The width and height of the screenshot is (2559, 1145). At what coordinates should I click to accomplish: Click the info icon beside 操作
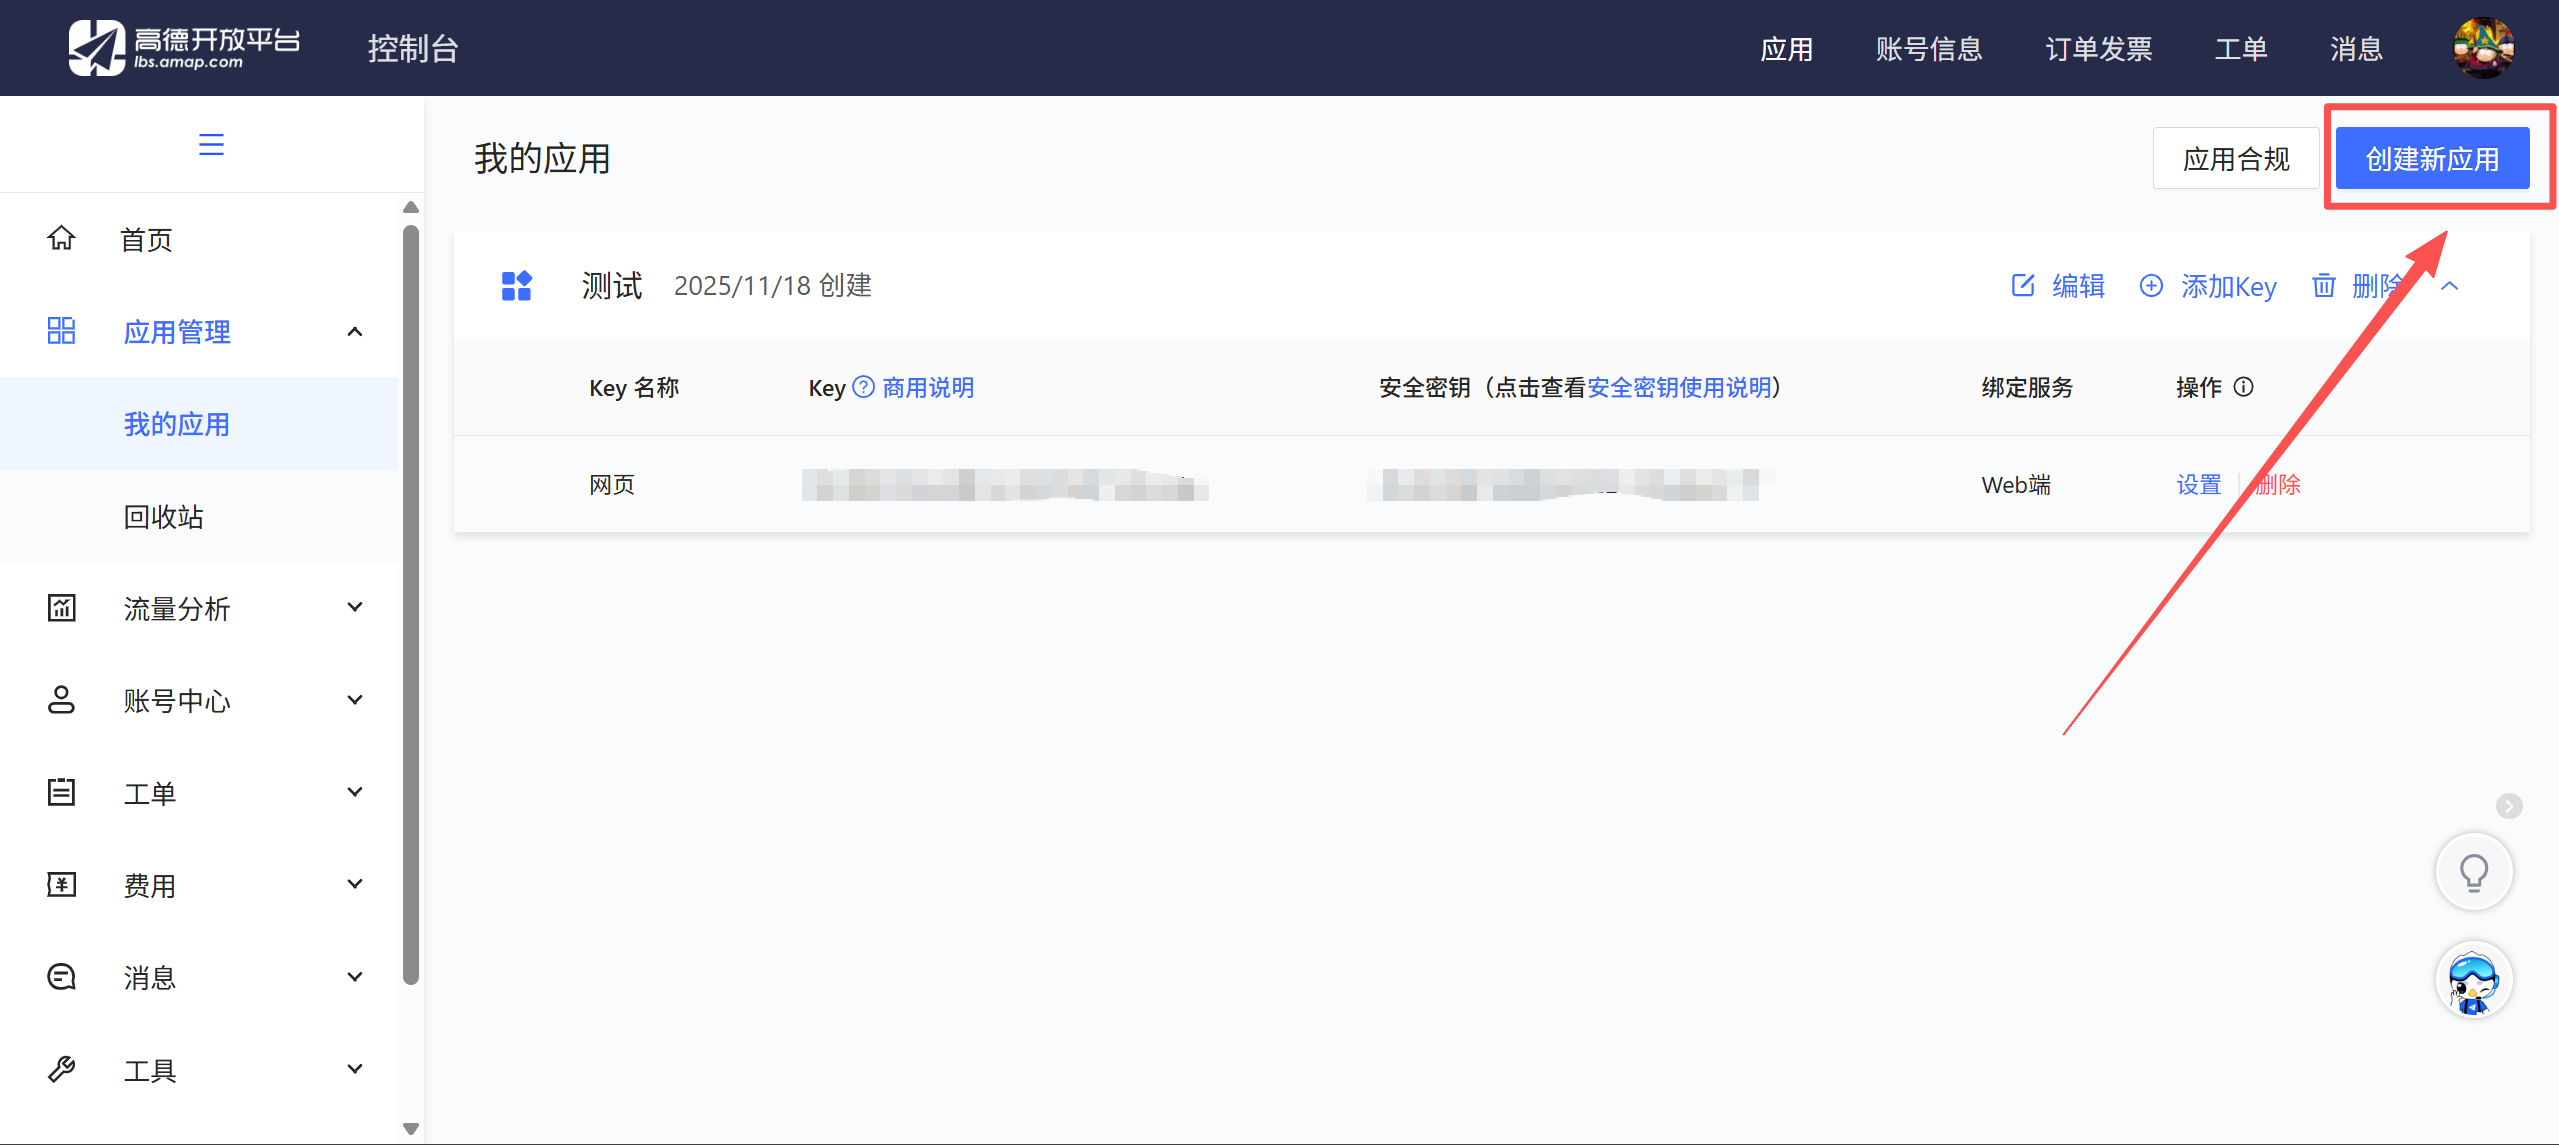[2244, 387]
